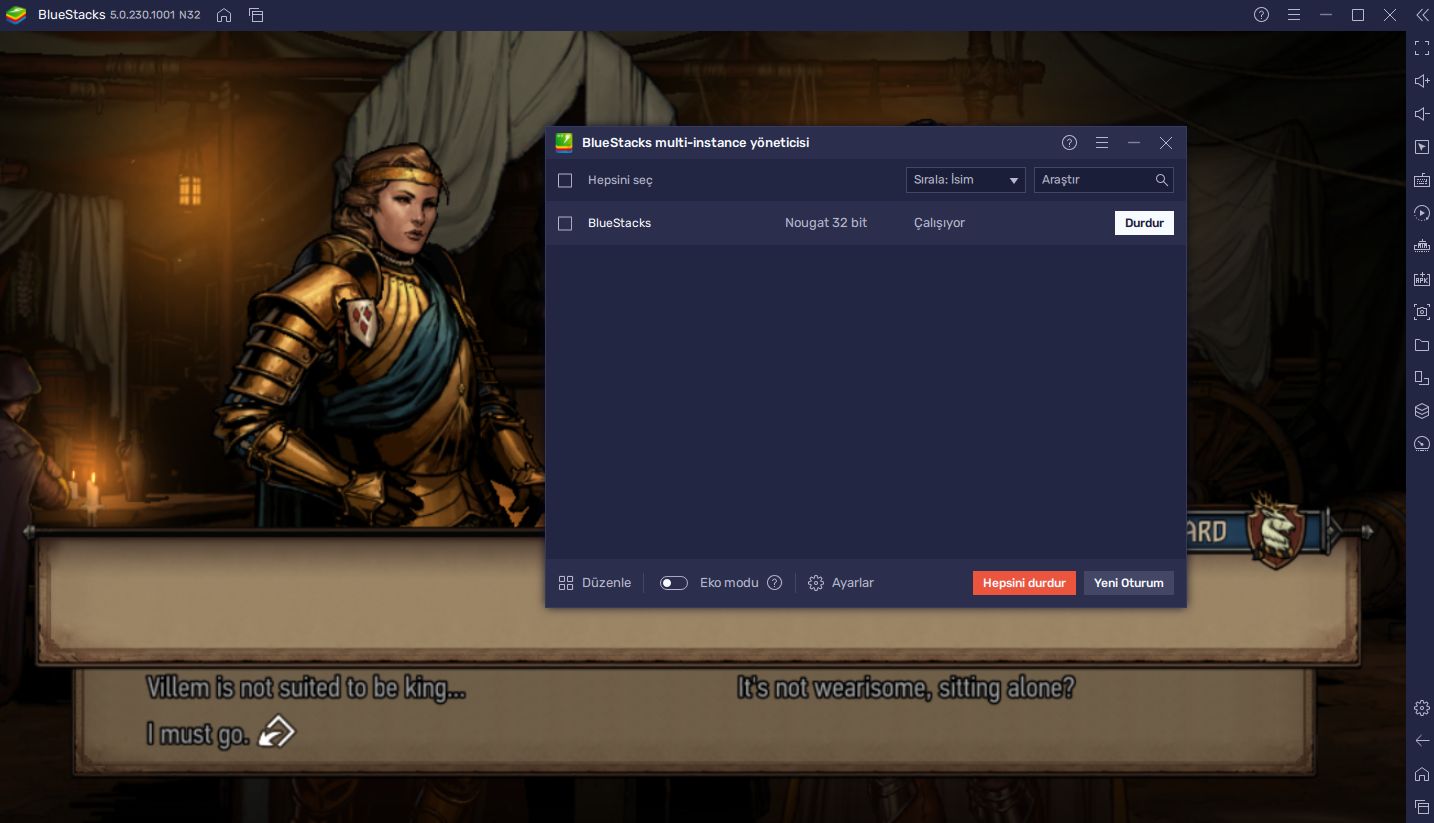
Task: Create a new instance with Yeni Oturum
Action: 1128,583
